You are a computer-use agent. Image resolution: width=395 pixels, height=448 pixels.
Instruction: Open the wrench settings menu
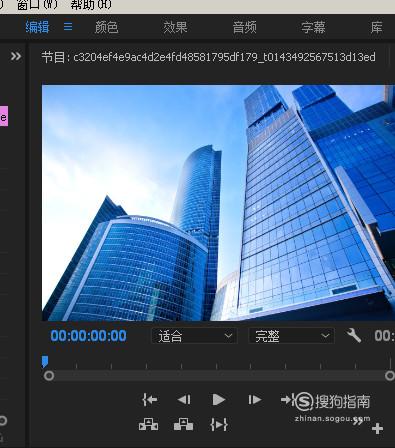tap(354, 335)
